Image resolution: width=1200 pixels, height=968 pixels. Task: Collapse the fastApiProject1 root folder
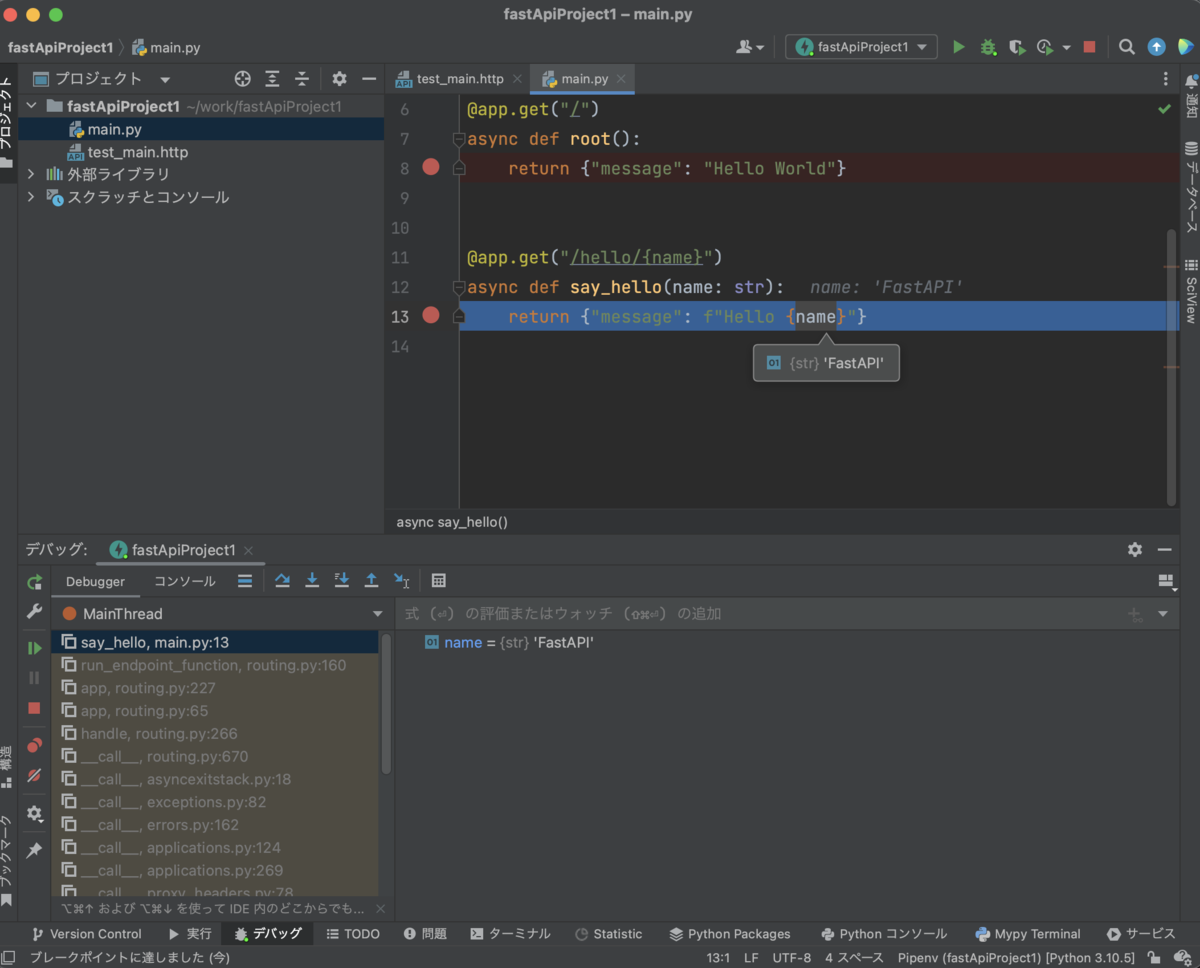pos(30,106)
